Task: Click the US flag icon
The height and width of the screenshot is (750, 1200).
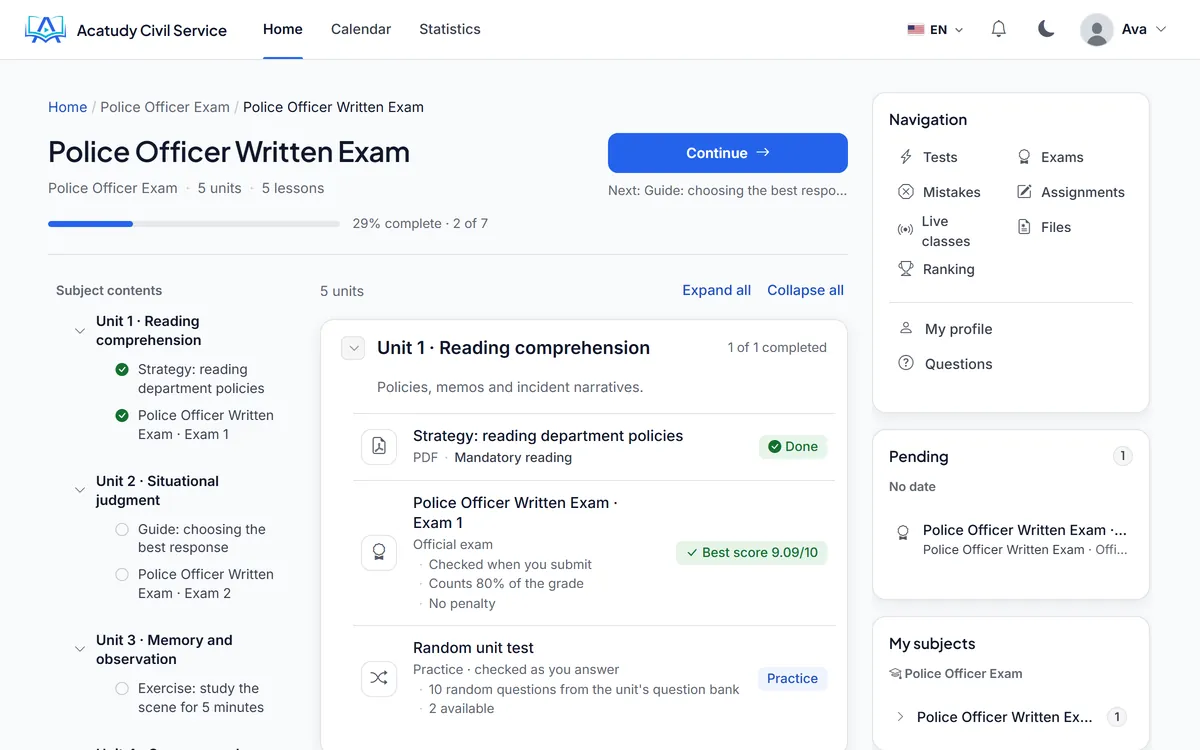Action: tap(916, 30)
